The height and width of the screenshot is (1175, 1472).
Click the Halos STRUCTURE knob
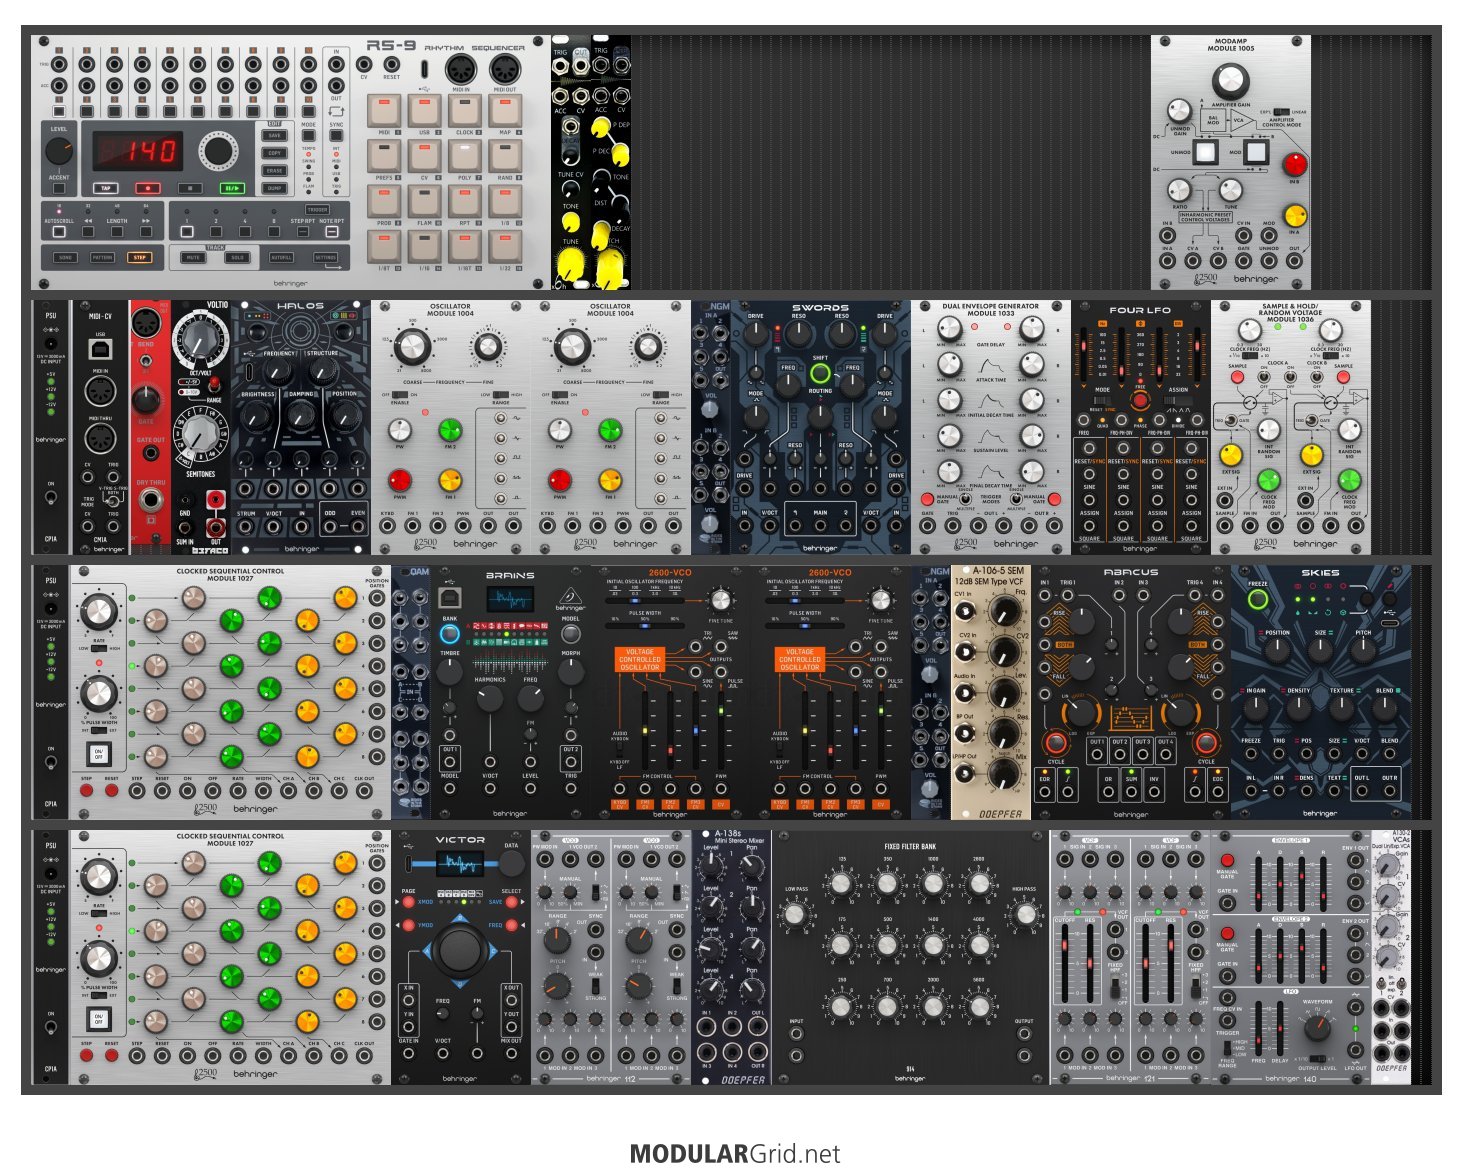pyautogui.click(x=322, y=371)
